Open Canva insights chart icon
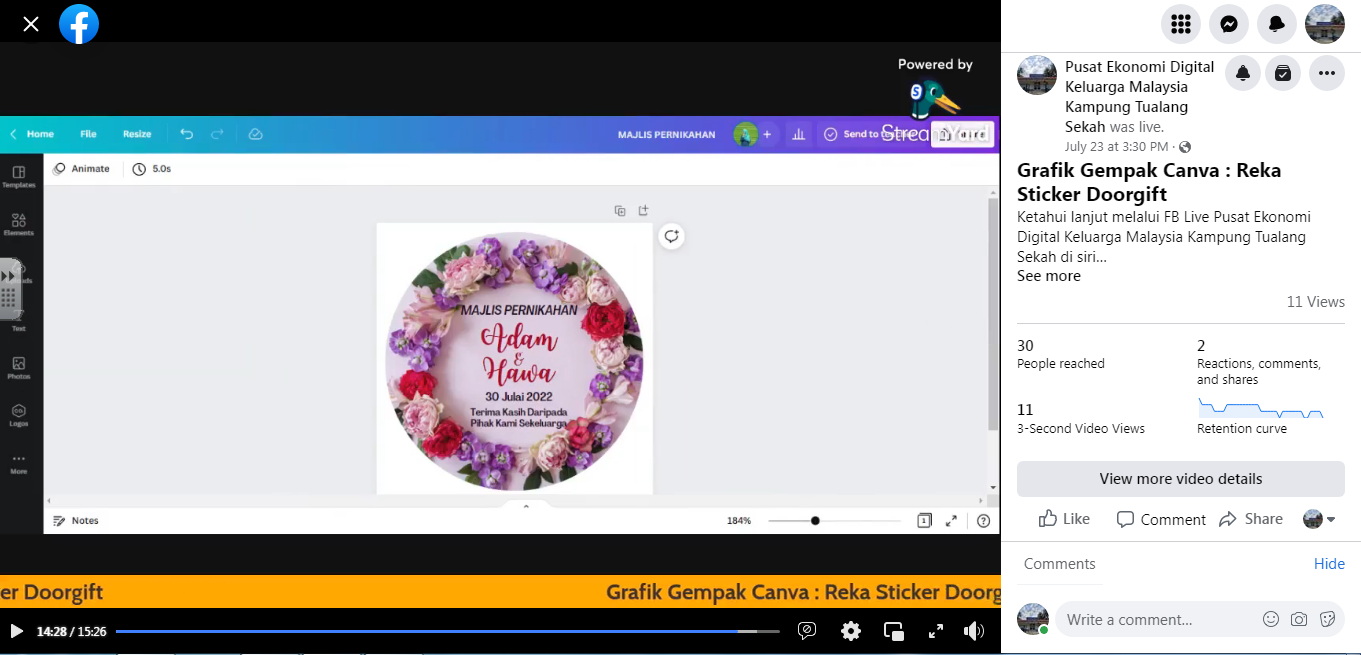 [798, 134]
